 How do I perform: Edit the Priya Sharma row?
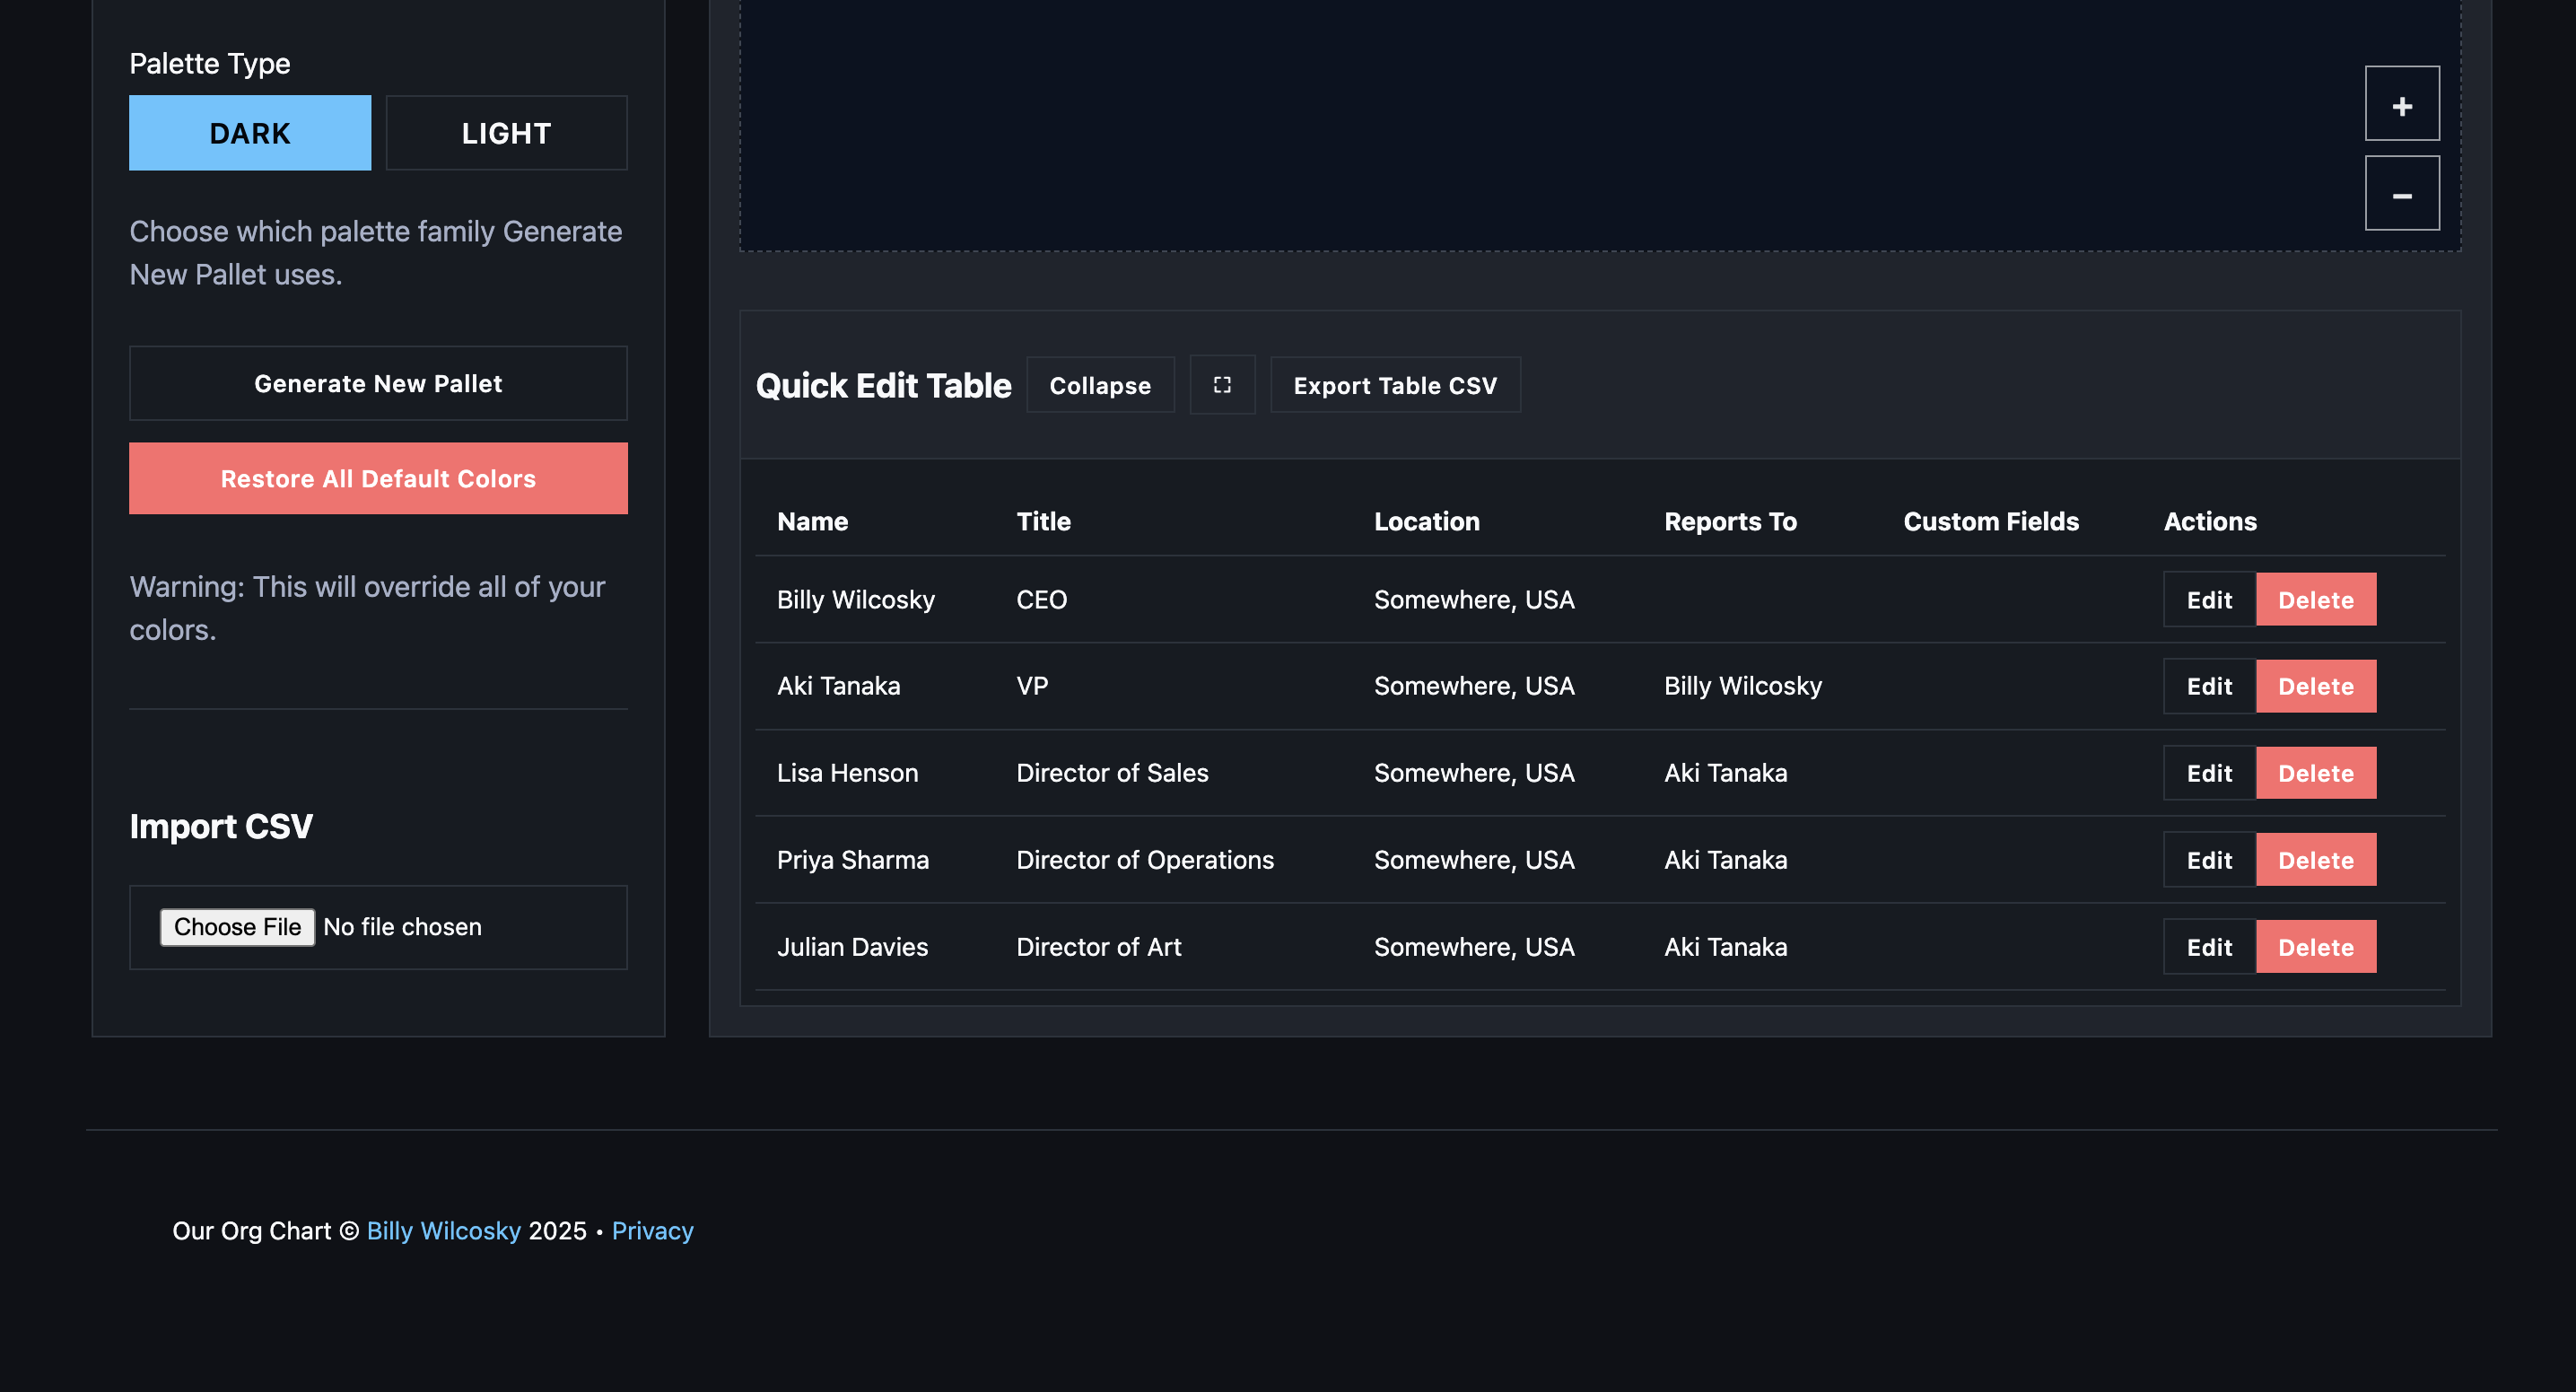point(2208,860)
